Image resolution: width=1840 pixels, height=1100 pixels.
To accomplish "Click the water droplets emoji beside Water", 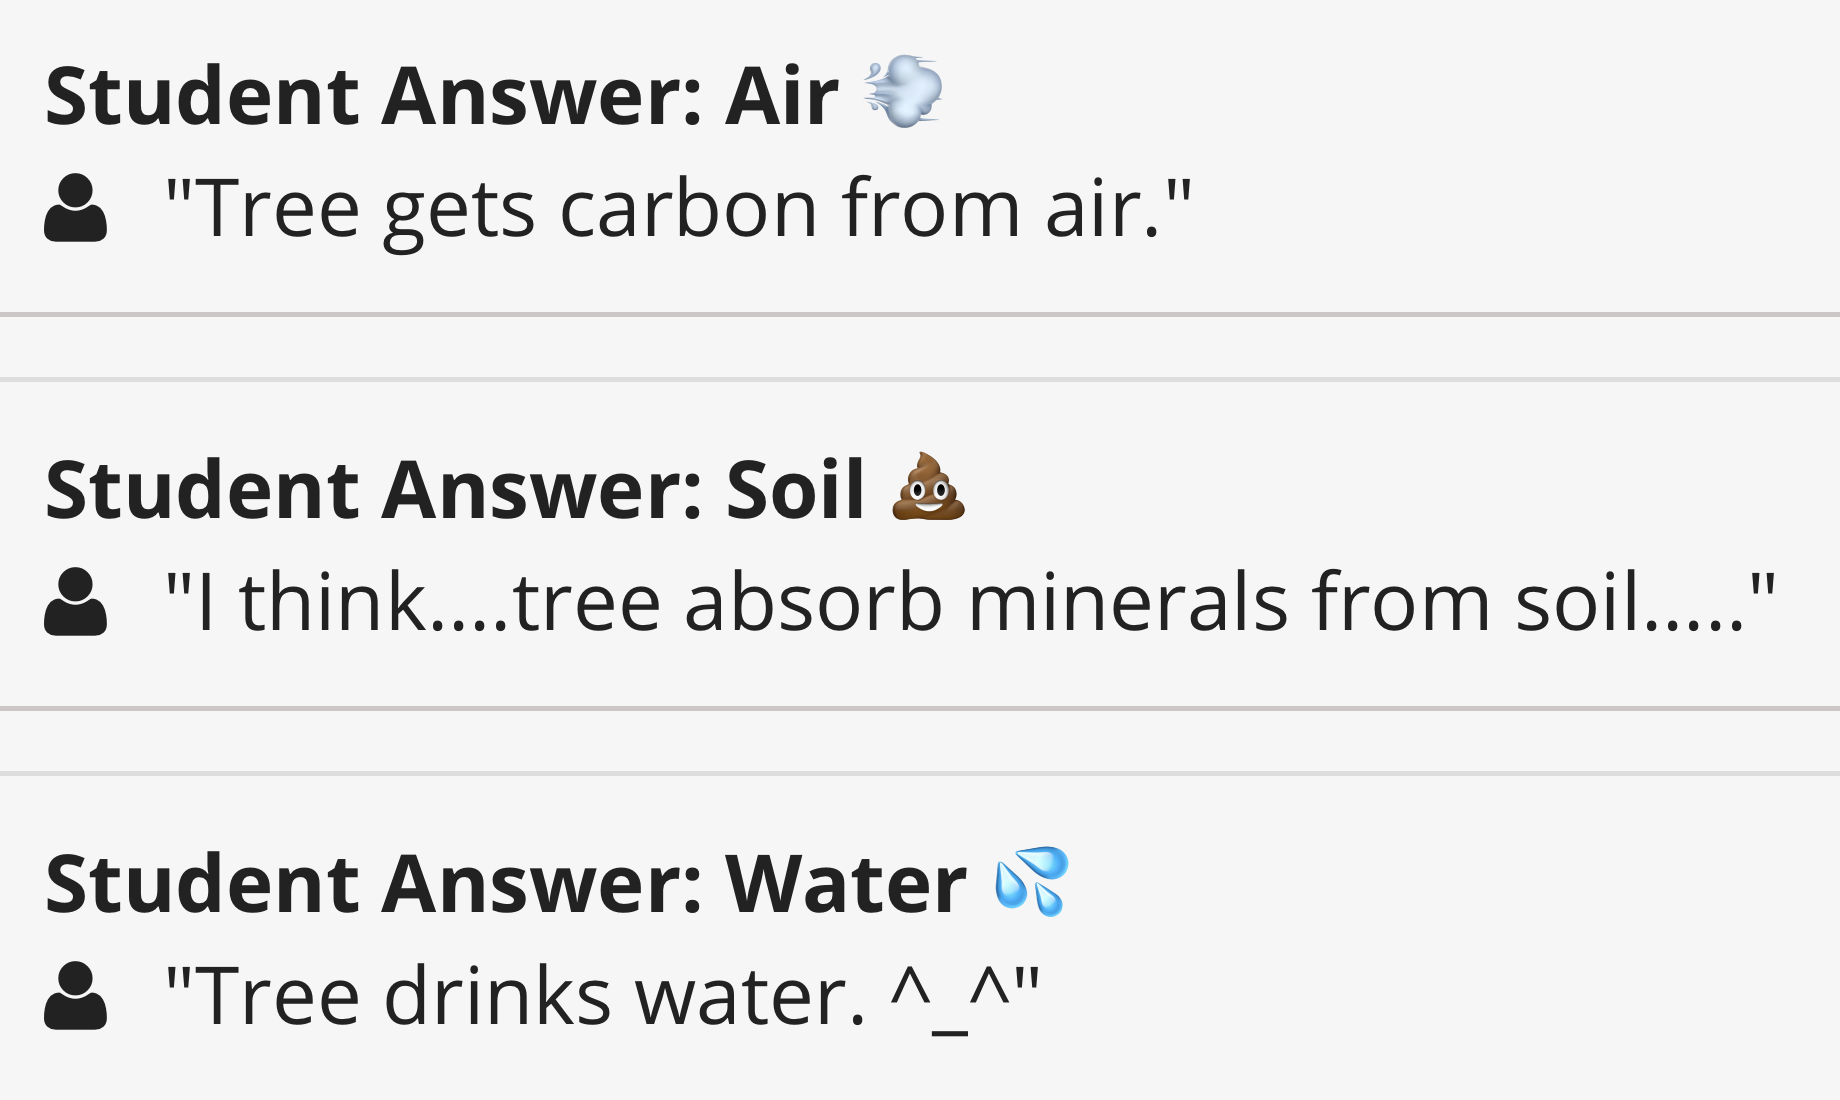I will coord(1032,881).
